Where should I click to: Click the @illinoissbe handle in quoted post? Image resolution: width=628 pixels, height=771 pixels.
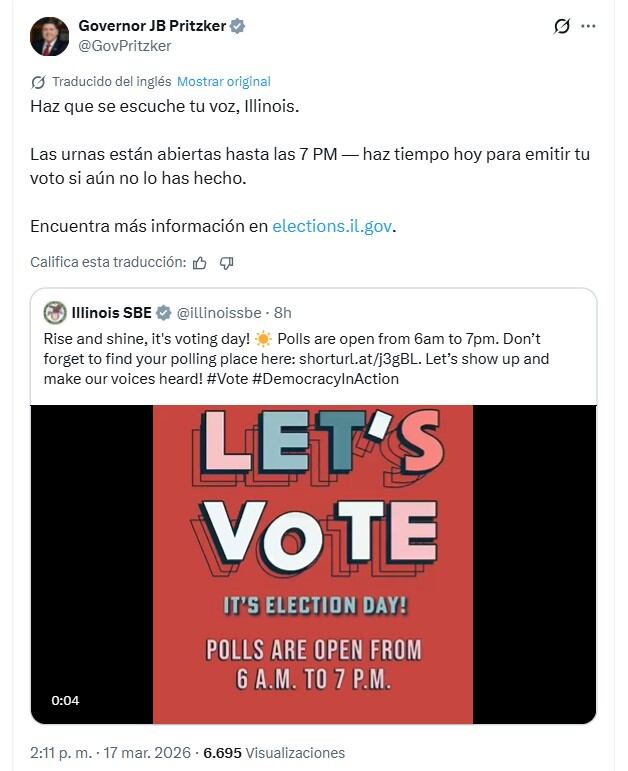(219, 313)
